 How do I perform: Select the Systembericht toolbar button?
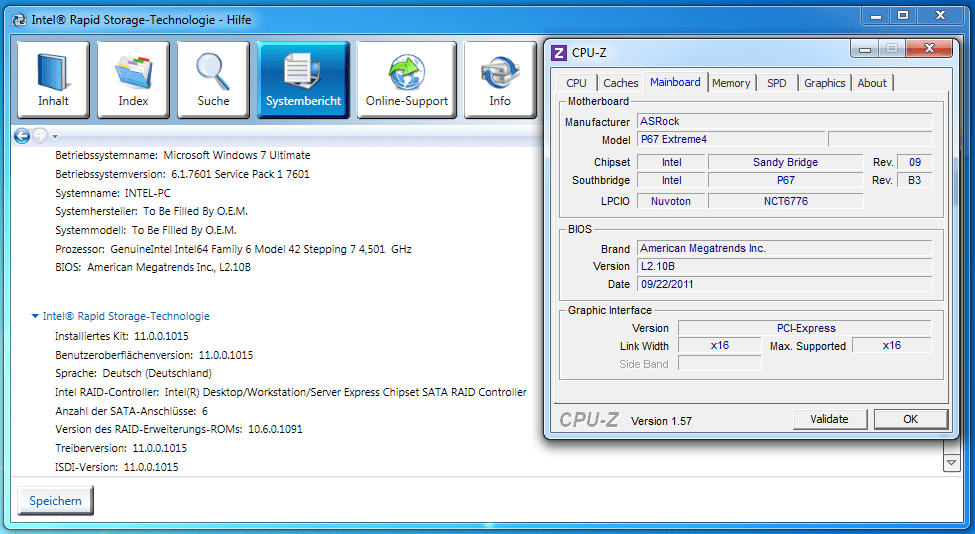[303, 80]
